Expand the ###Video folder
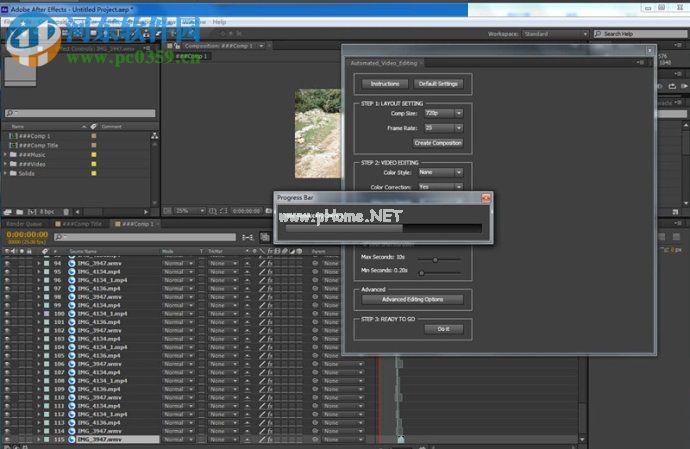 [5, 164]
